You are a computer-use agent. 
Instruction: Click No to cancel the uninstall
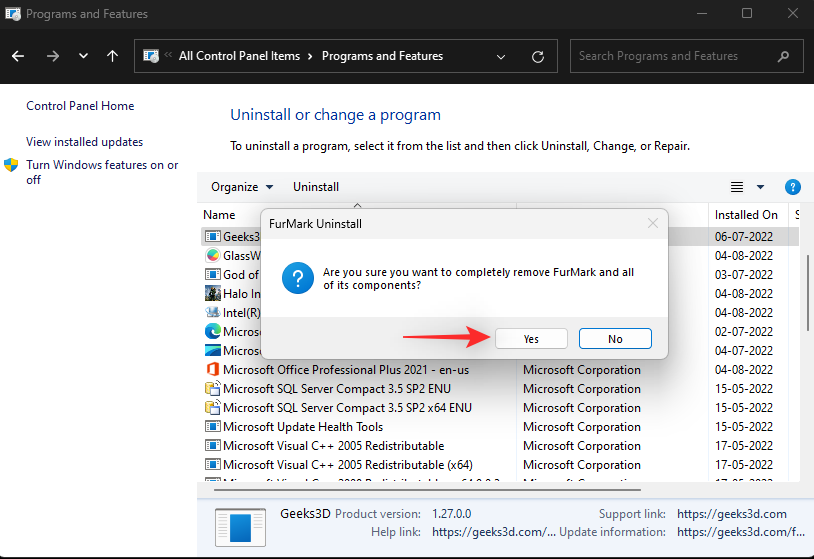click(615, 339)
